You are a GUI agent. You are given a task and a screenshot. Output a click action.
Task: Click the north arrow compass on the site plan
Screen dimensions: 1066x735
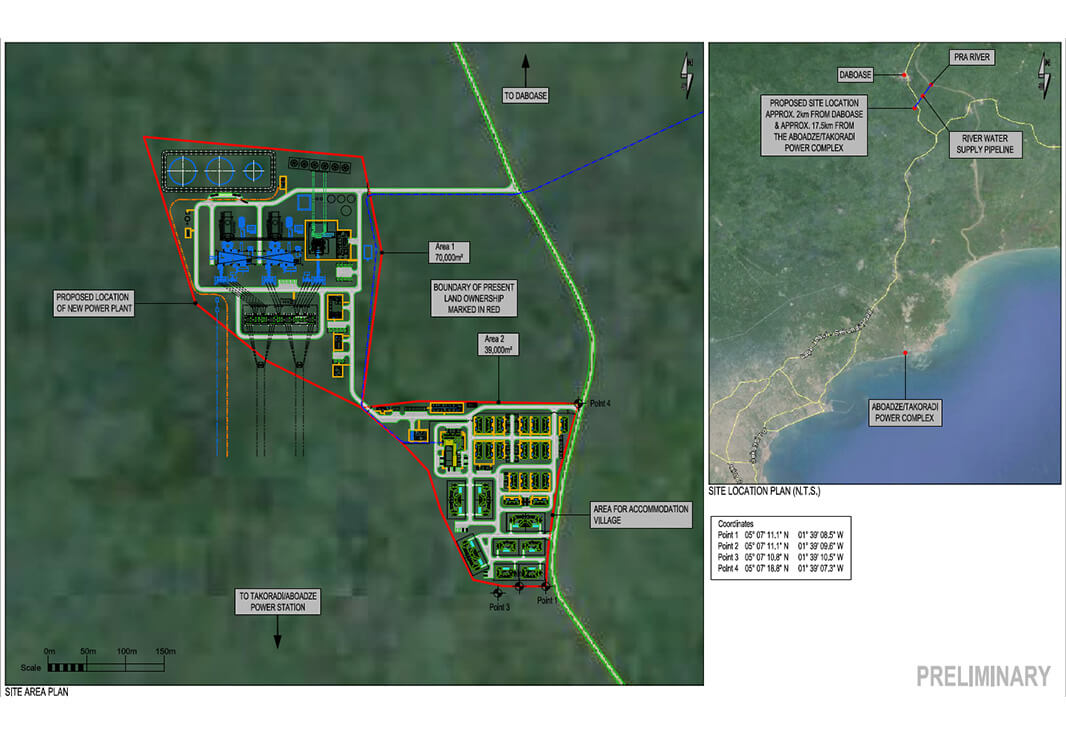pyautogui.click(x=685, y=77)
